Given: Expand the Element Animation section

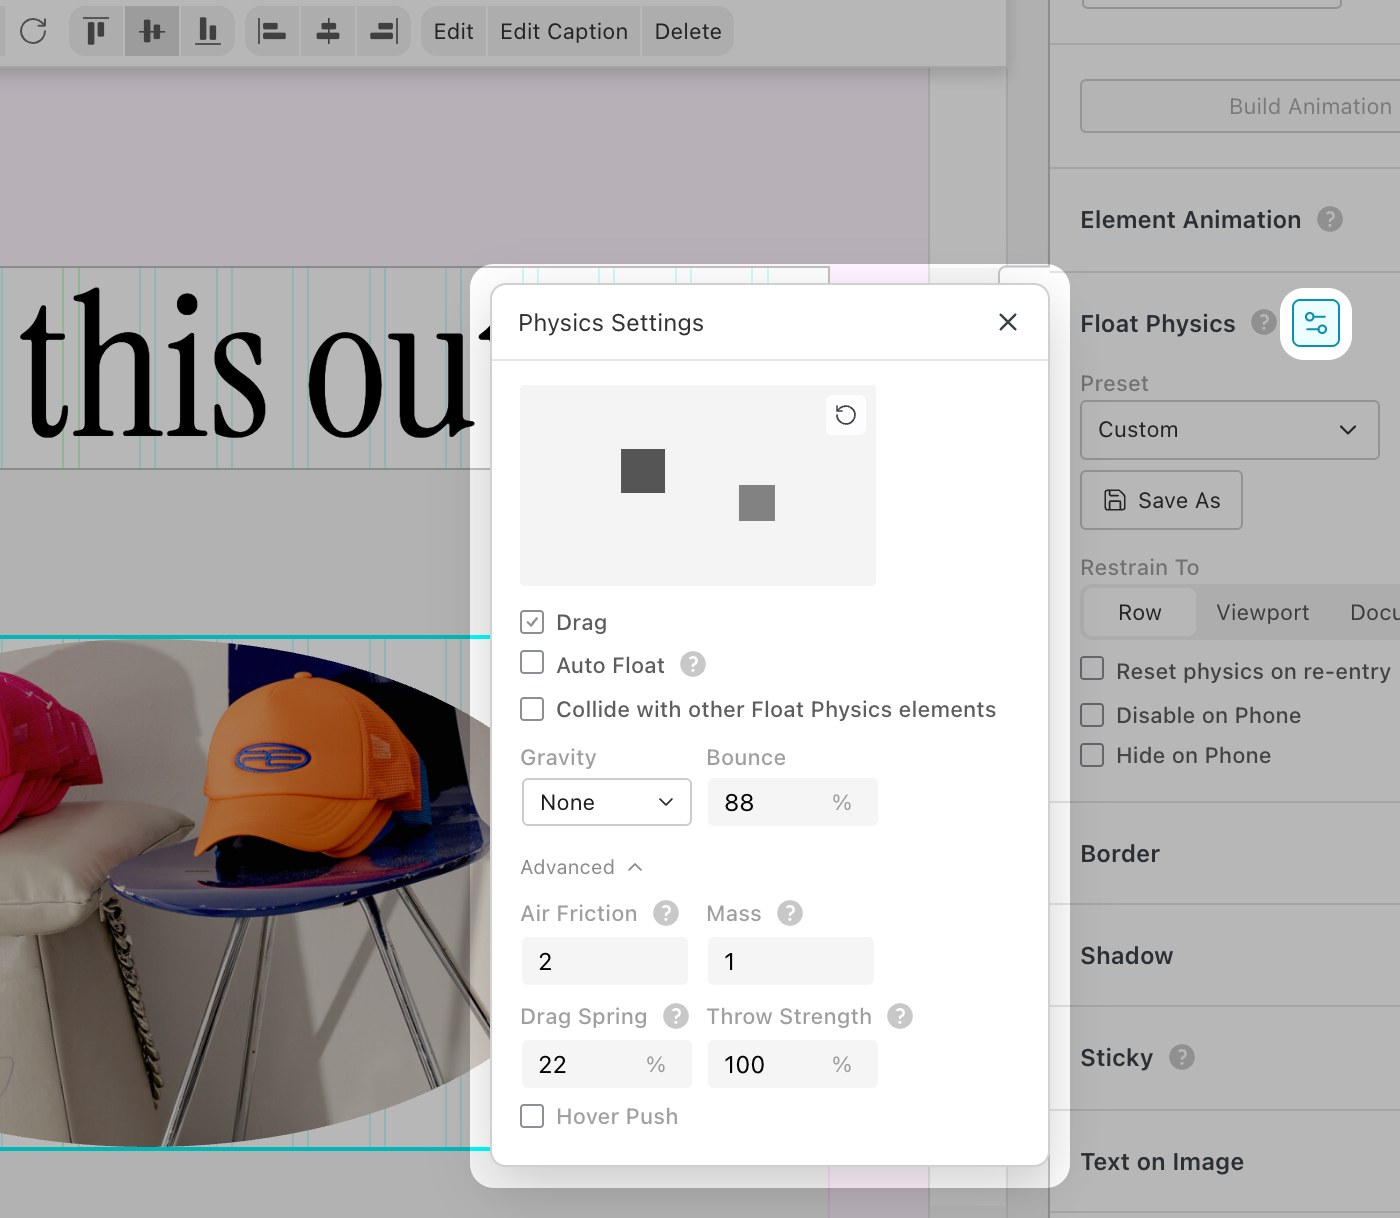Looking at the screenshot, I should pos(1190,220).
